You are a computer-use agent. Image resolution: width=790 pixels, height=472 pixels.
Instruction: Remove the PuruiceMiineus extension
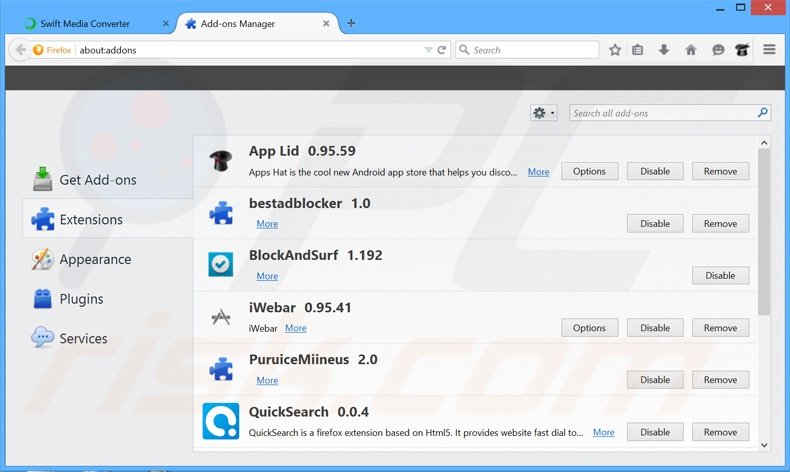pos(720,380)
